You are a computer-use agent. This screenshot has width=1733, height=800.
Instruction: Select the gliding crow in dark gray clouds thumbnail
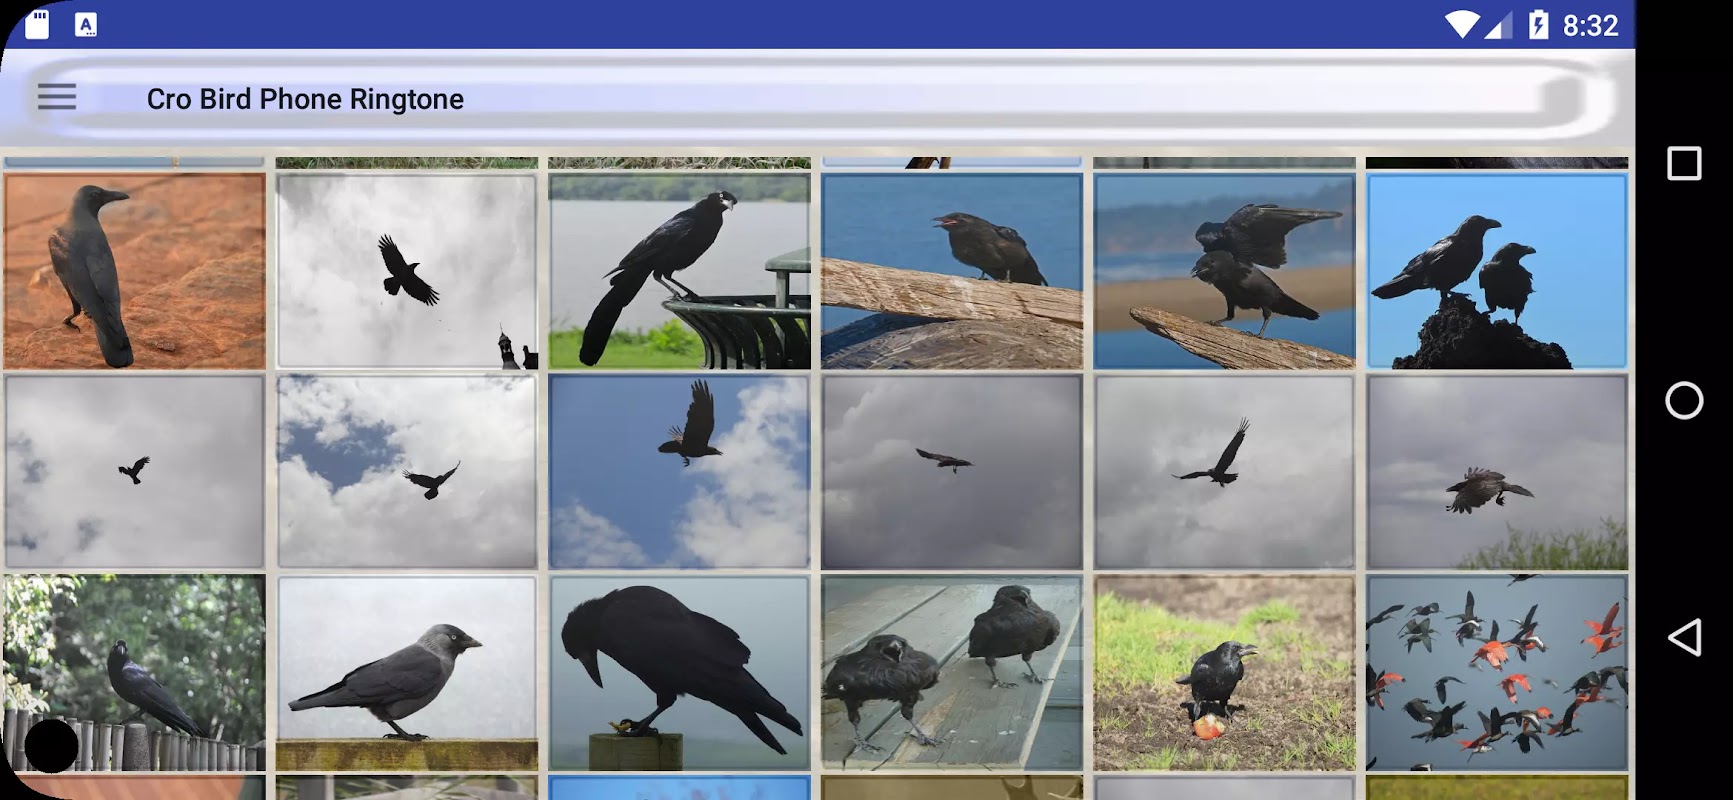click(x=952, y=472)
